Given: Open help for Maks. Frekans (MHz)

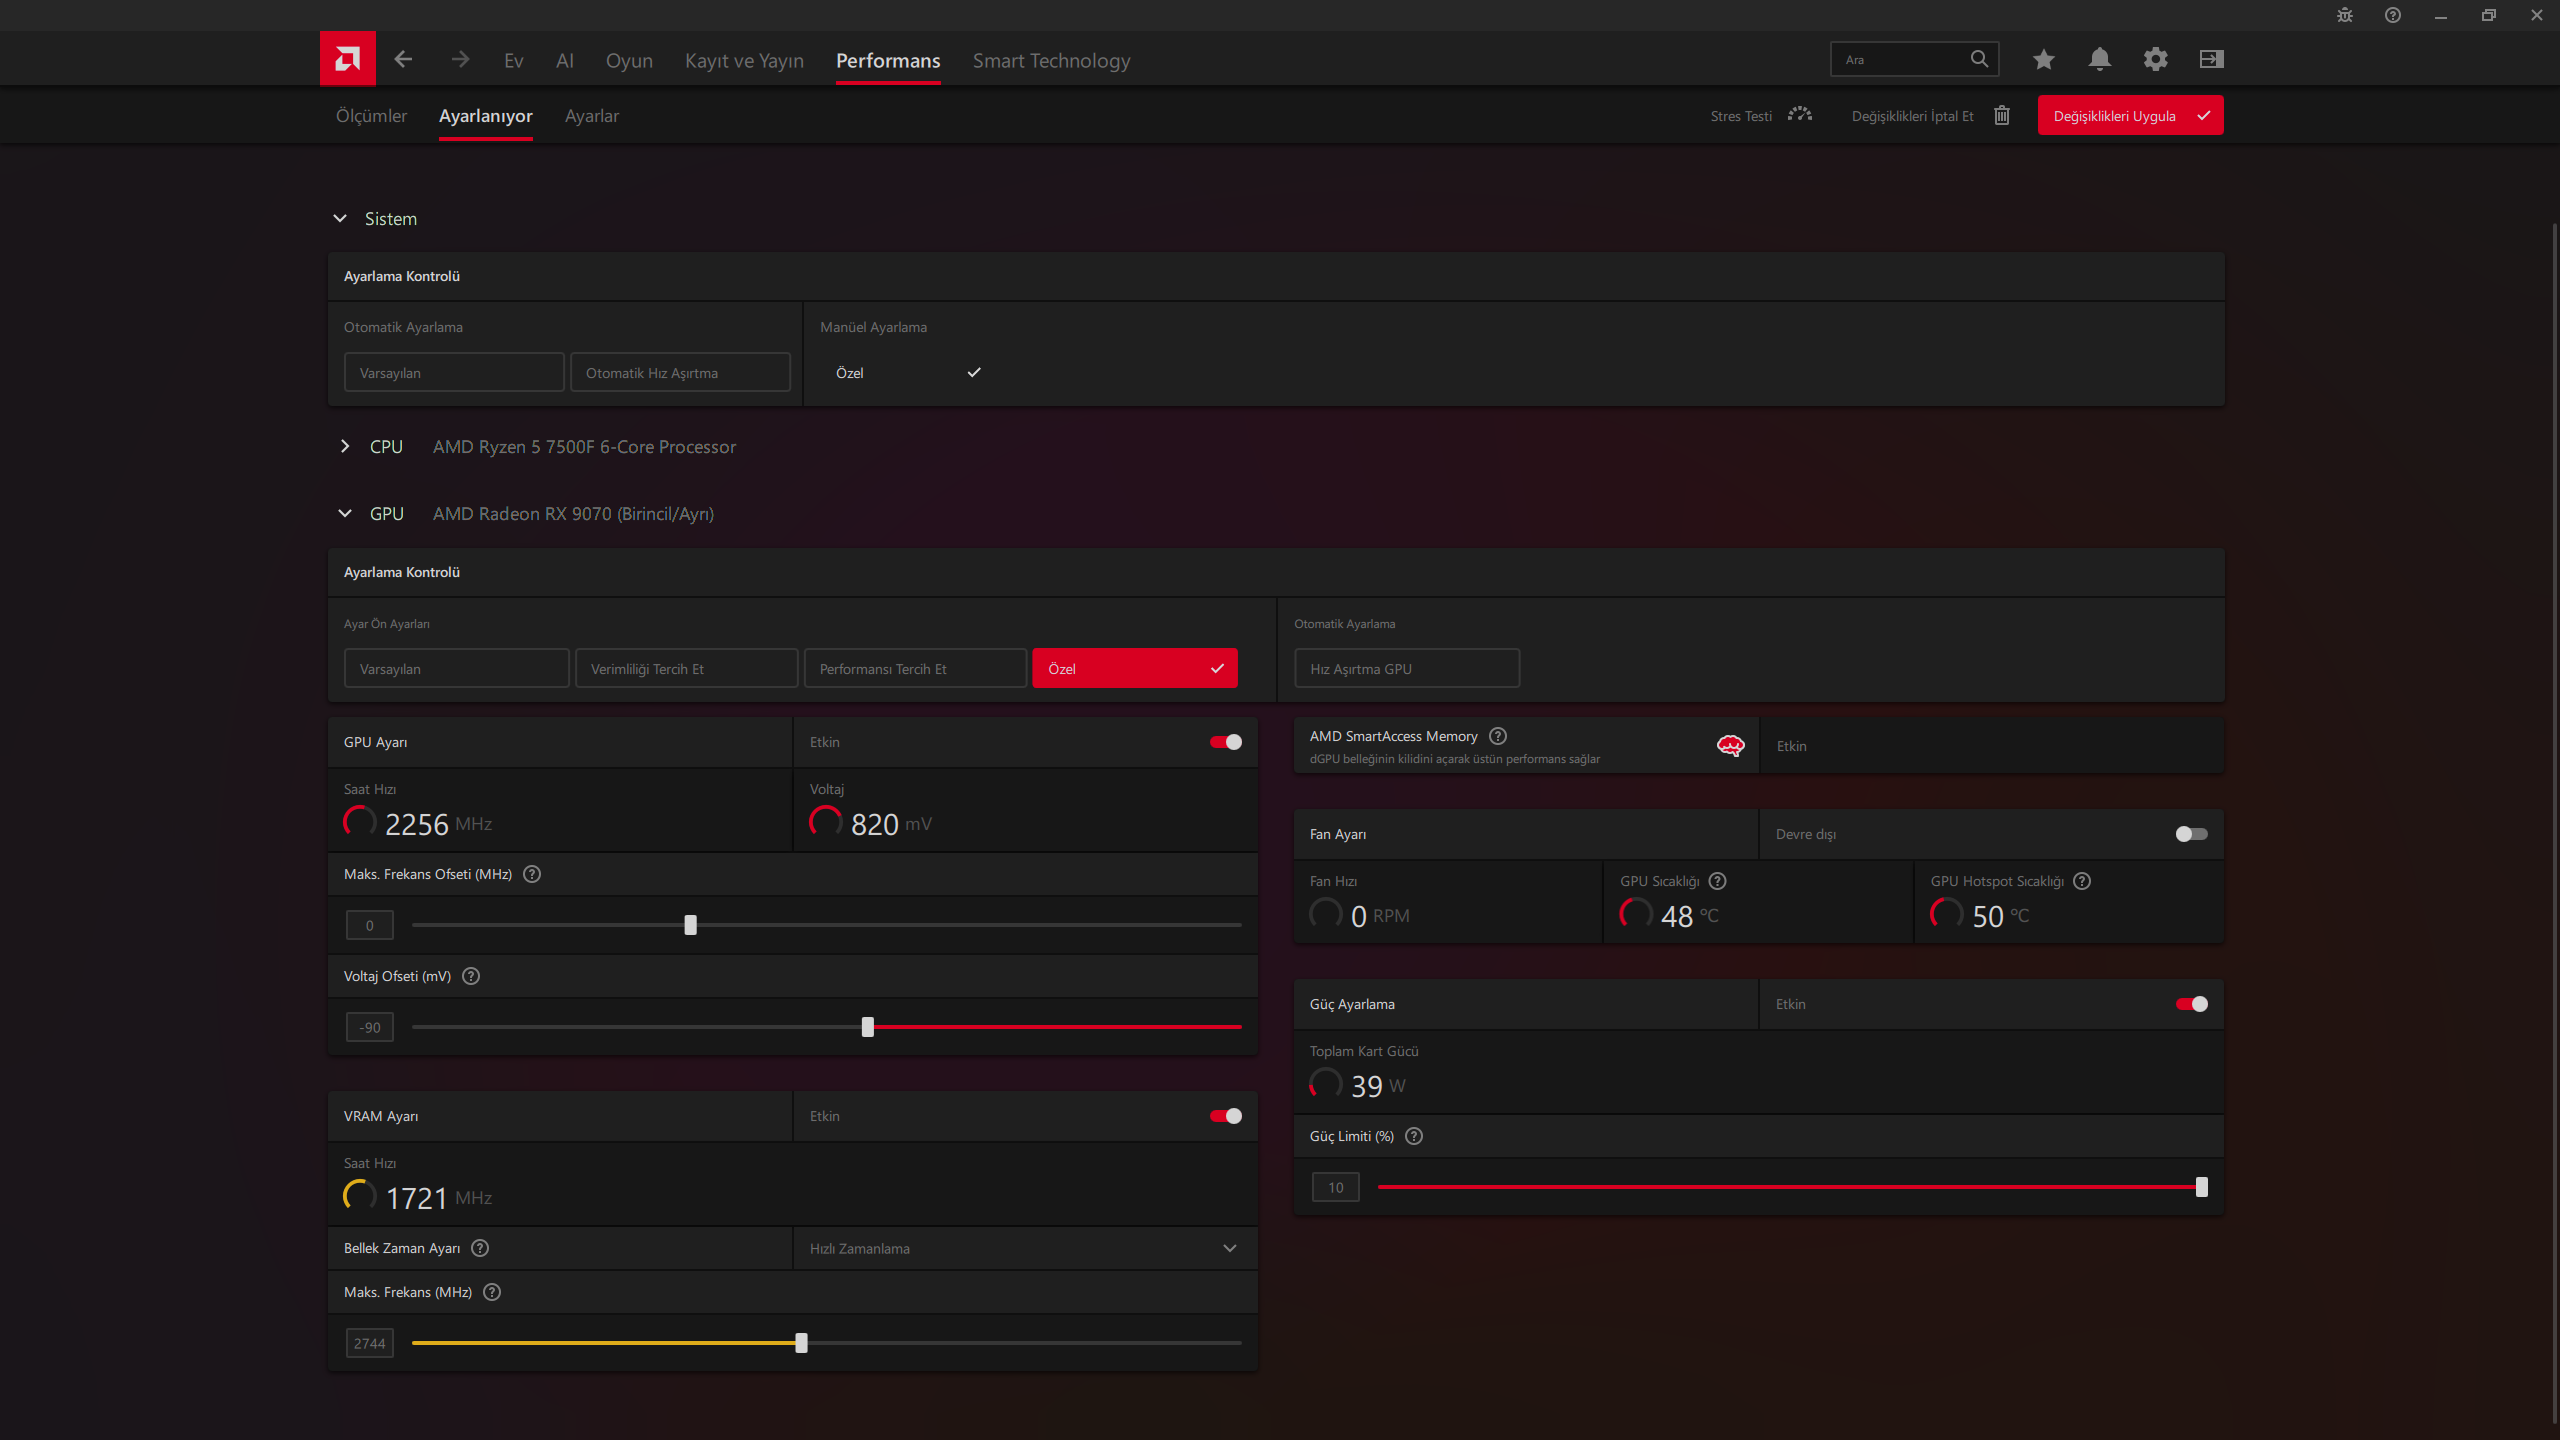Looking at the screenshot, I should [491, 1292].
